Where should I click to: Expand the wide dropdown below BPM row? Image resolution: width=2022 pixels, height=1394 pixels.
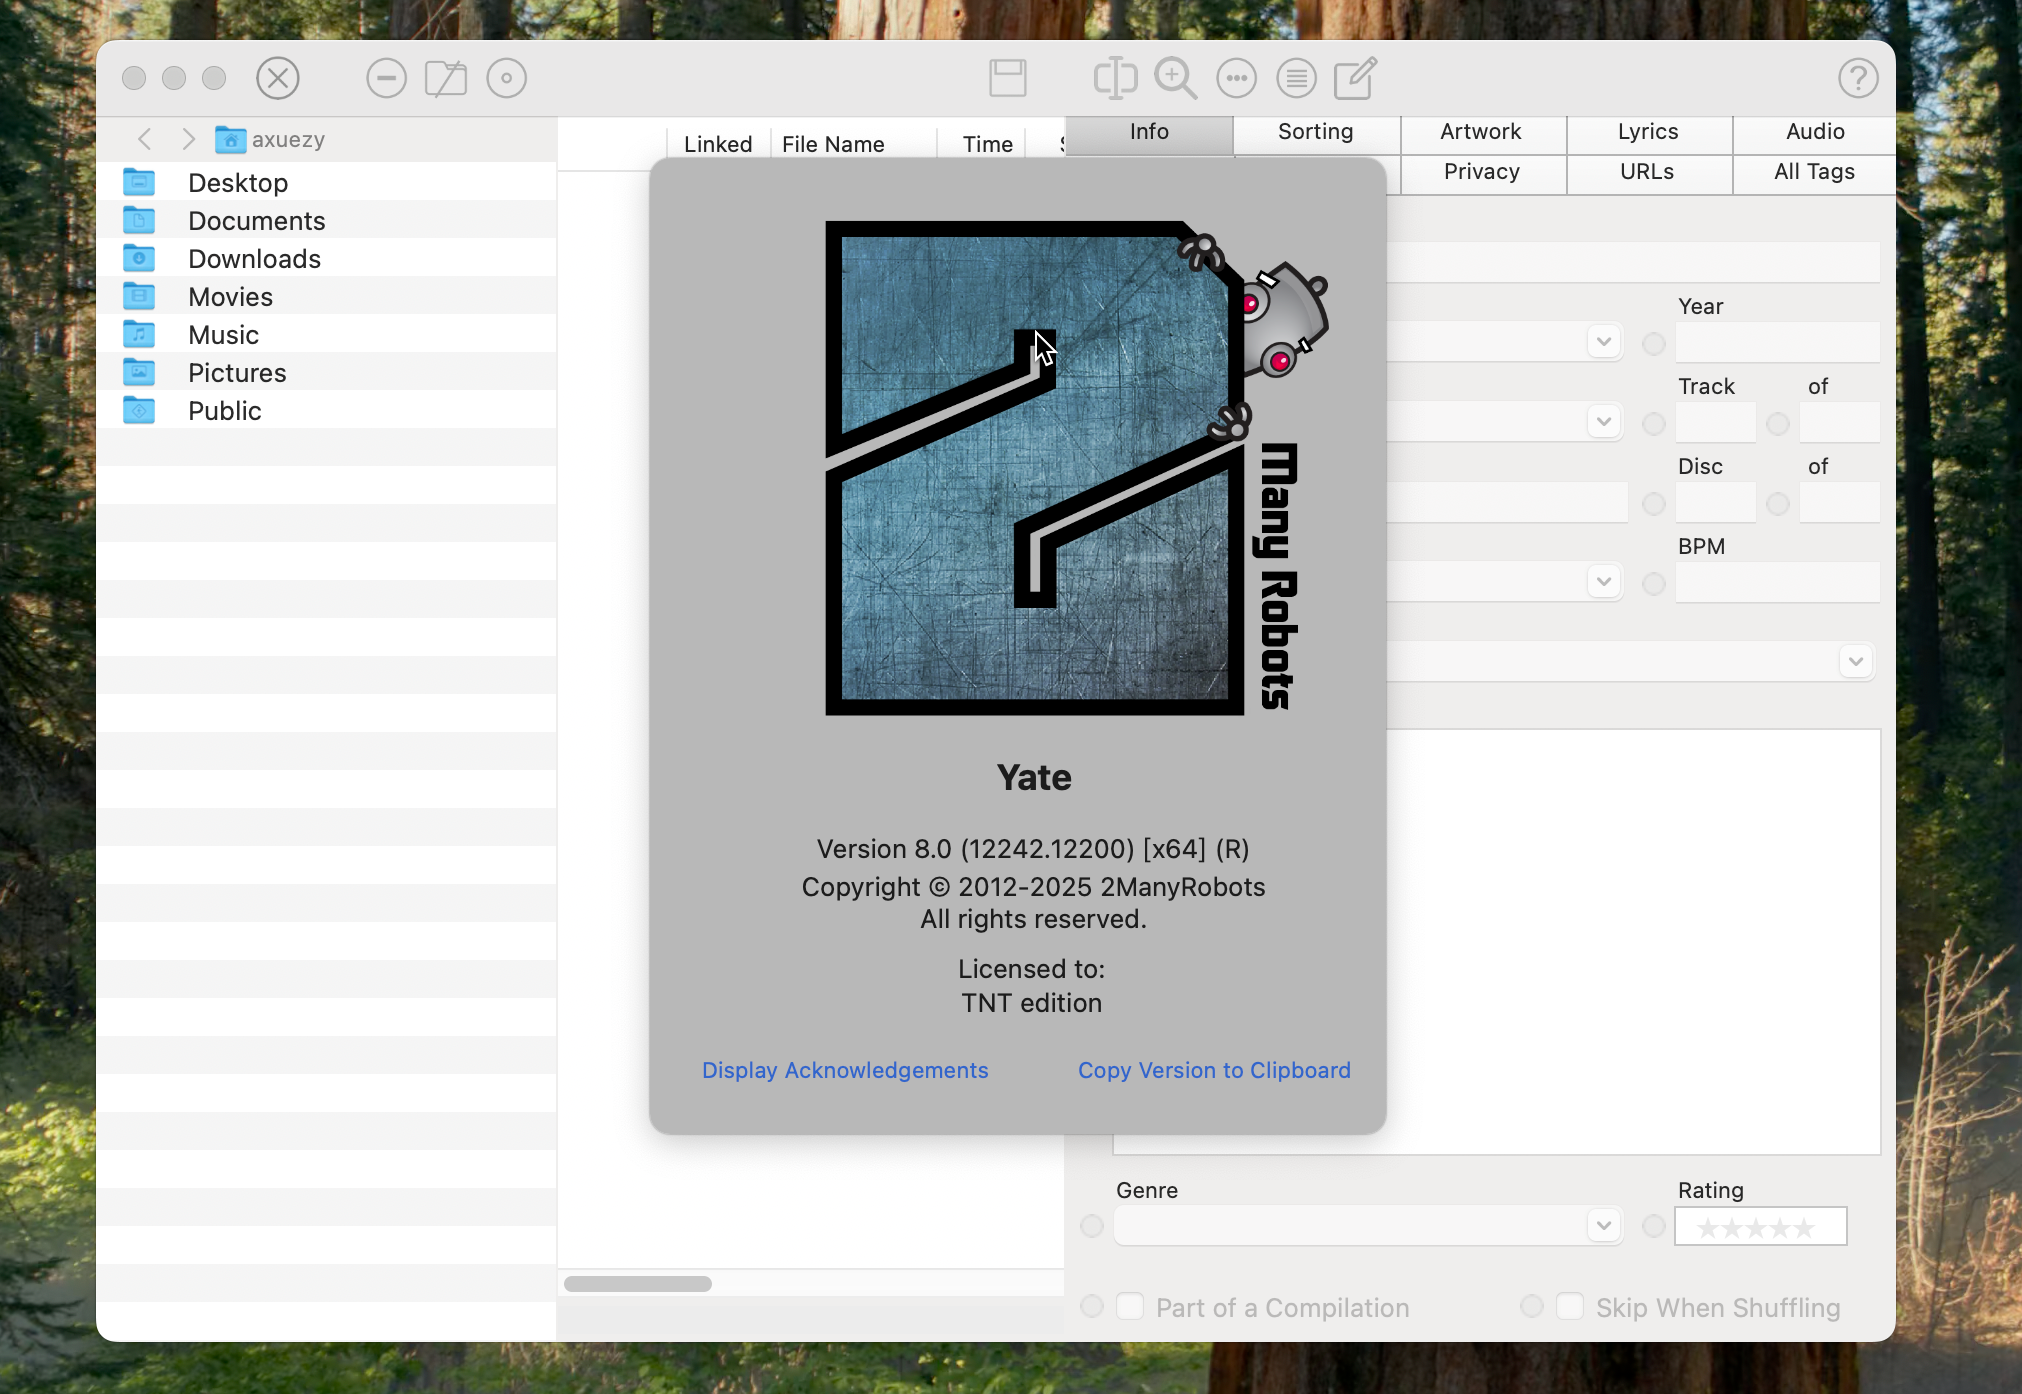1856,661
